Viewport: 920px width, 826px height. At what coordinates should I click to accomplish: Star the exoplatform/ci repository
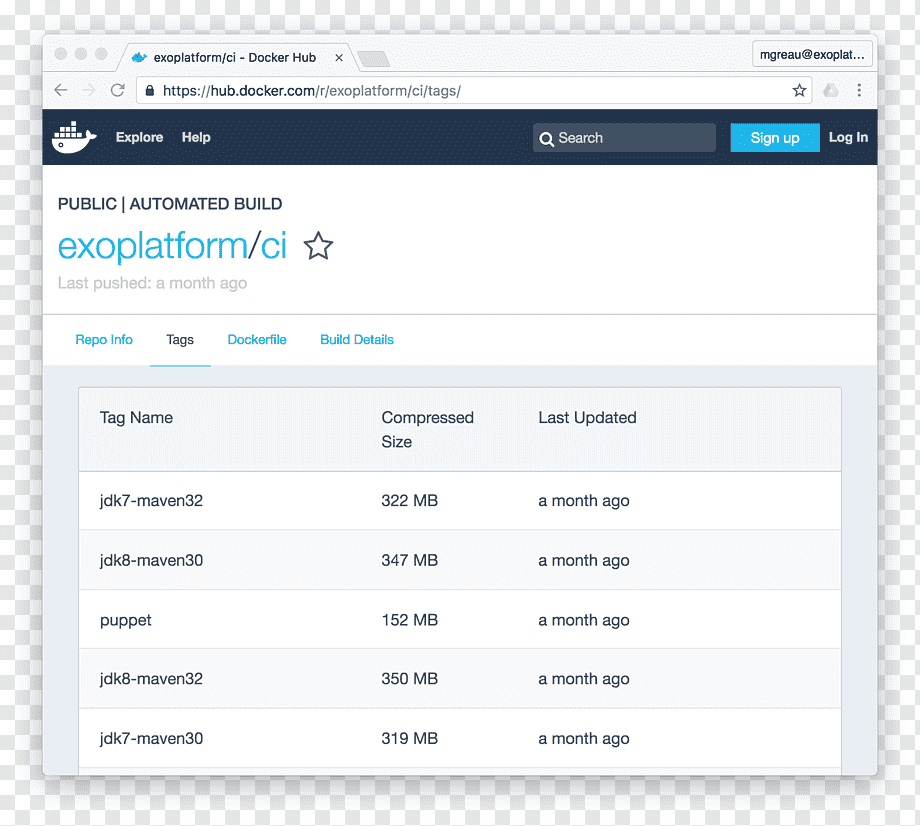click(x=318, y=246)
